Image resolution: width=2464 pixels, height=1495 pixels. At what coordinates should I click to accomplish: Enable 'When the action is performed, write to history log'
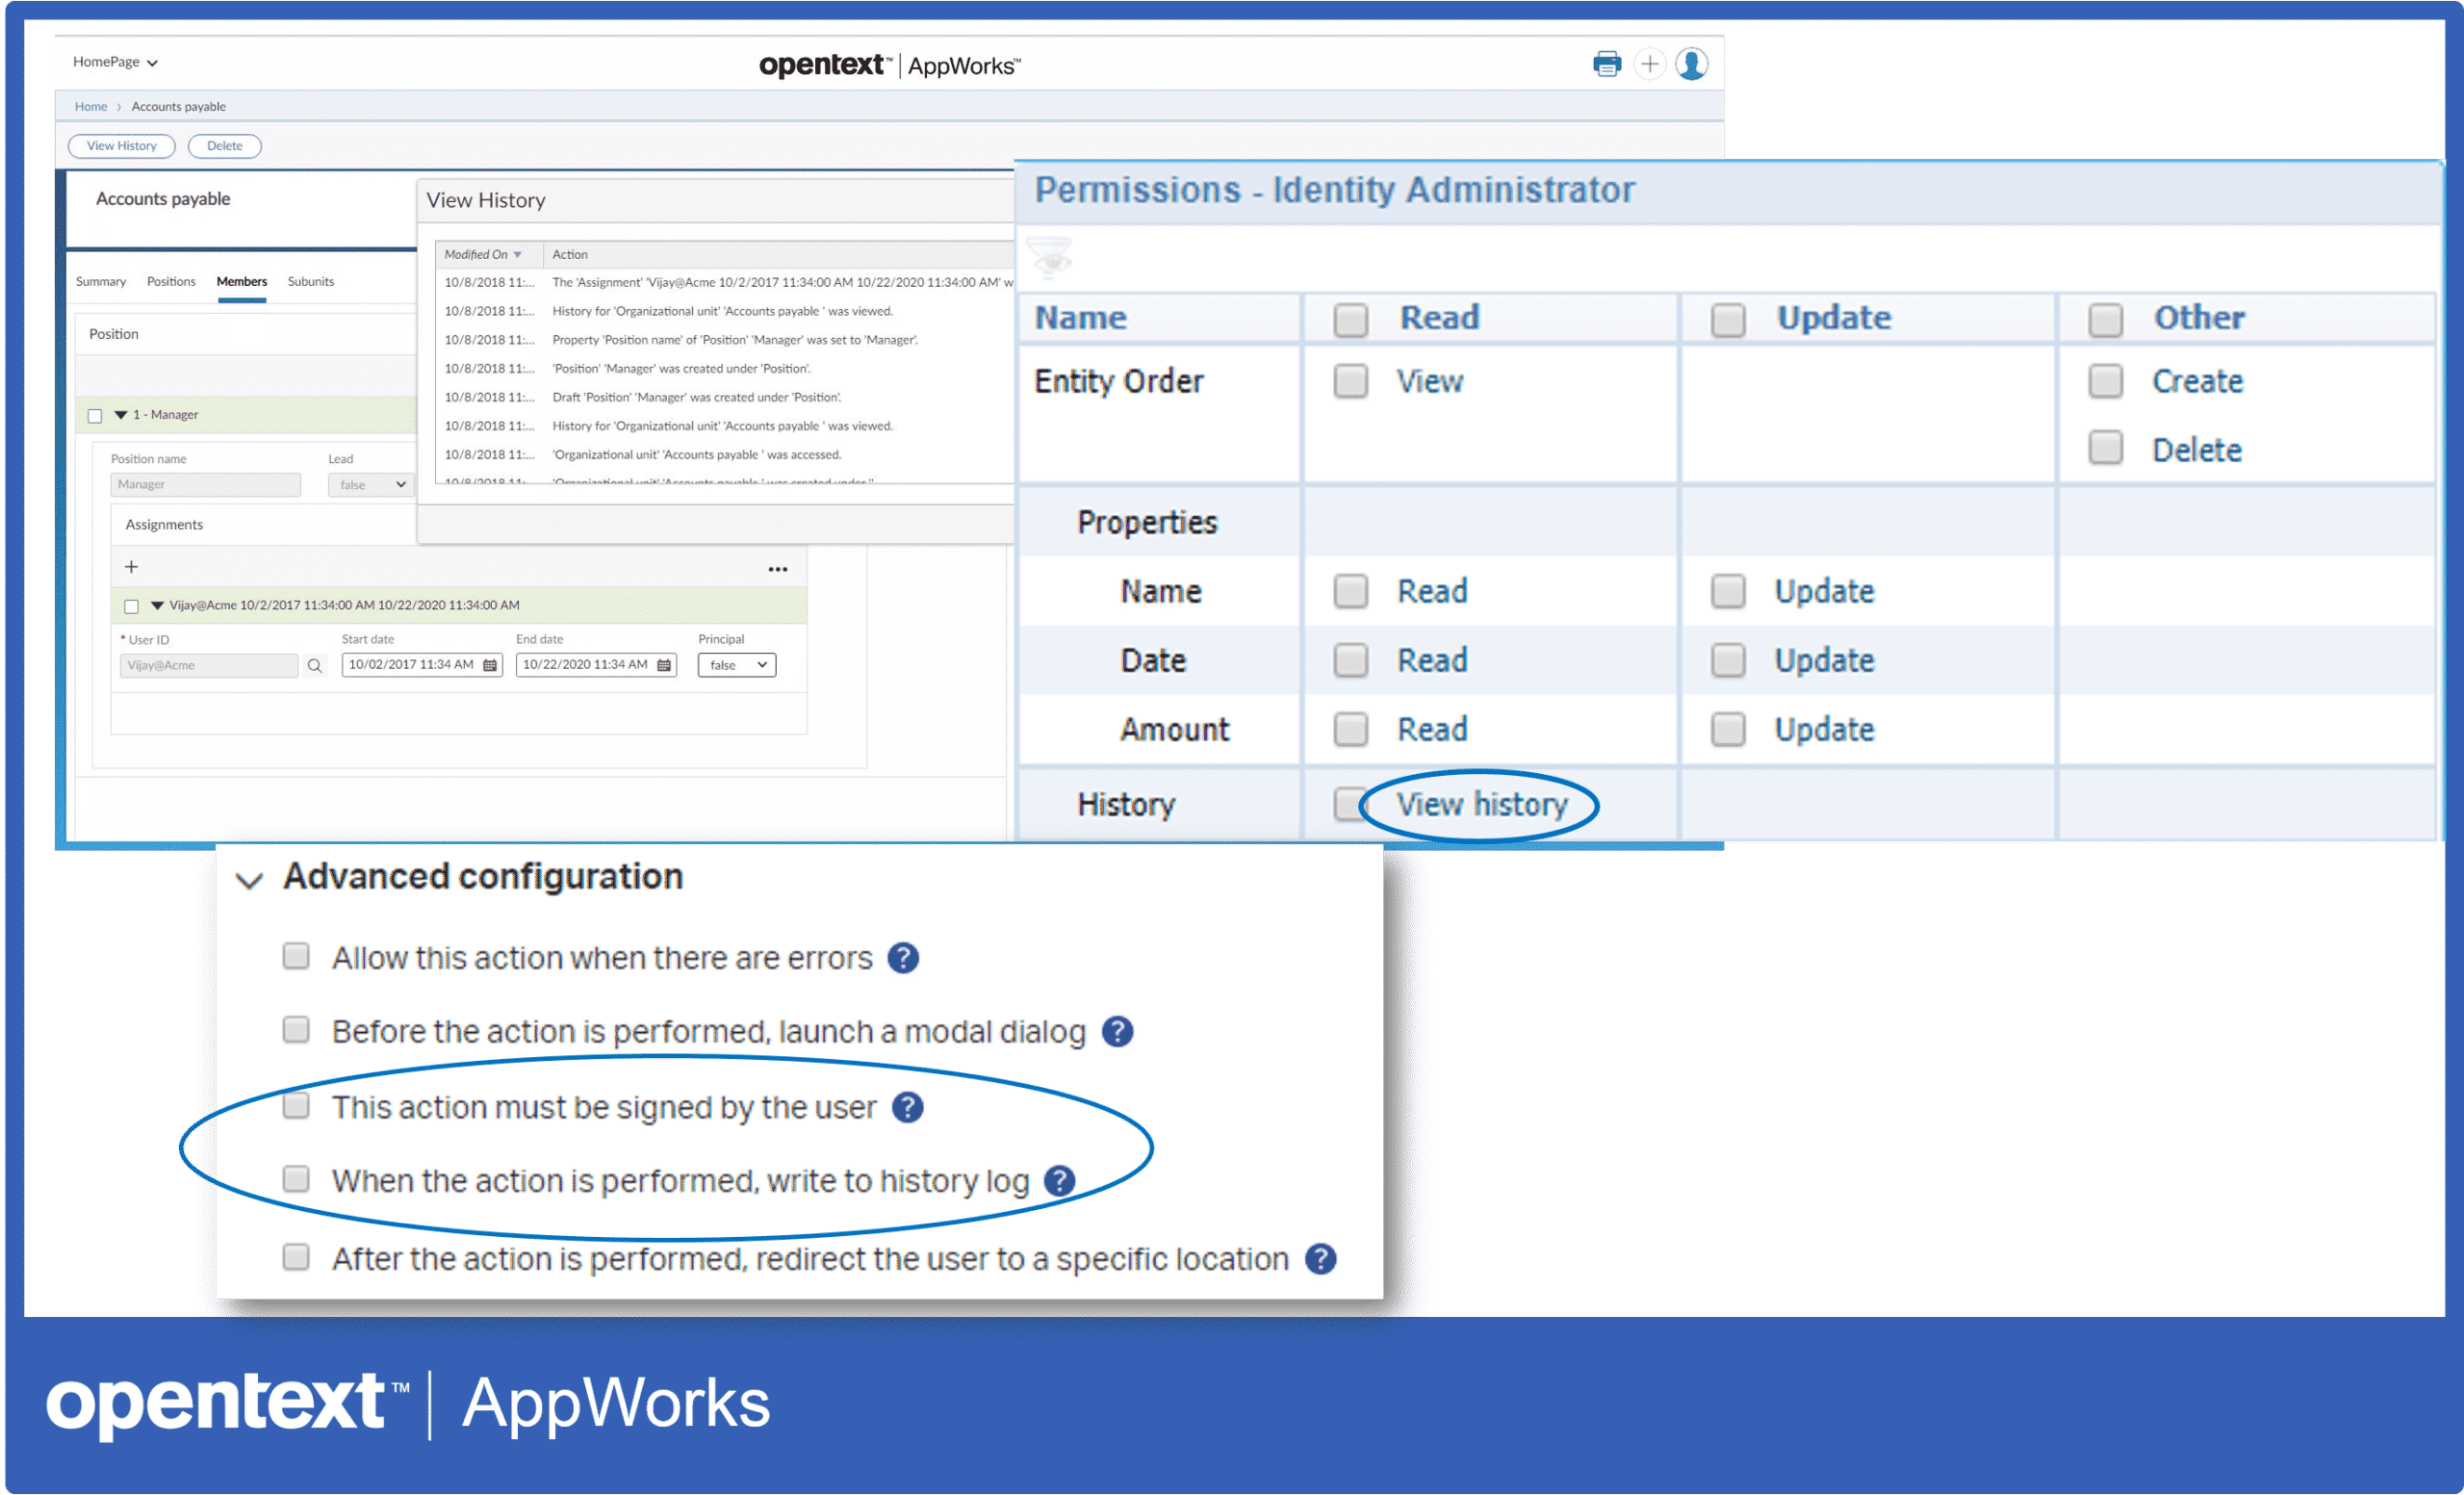point(296,1180)
